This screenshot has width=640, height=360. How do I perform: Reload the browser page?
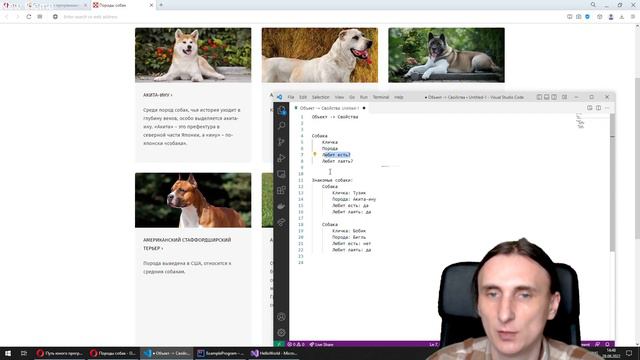tap(29, 17)
